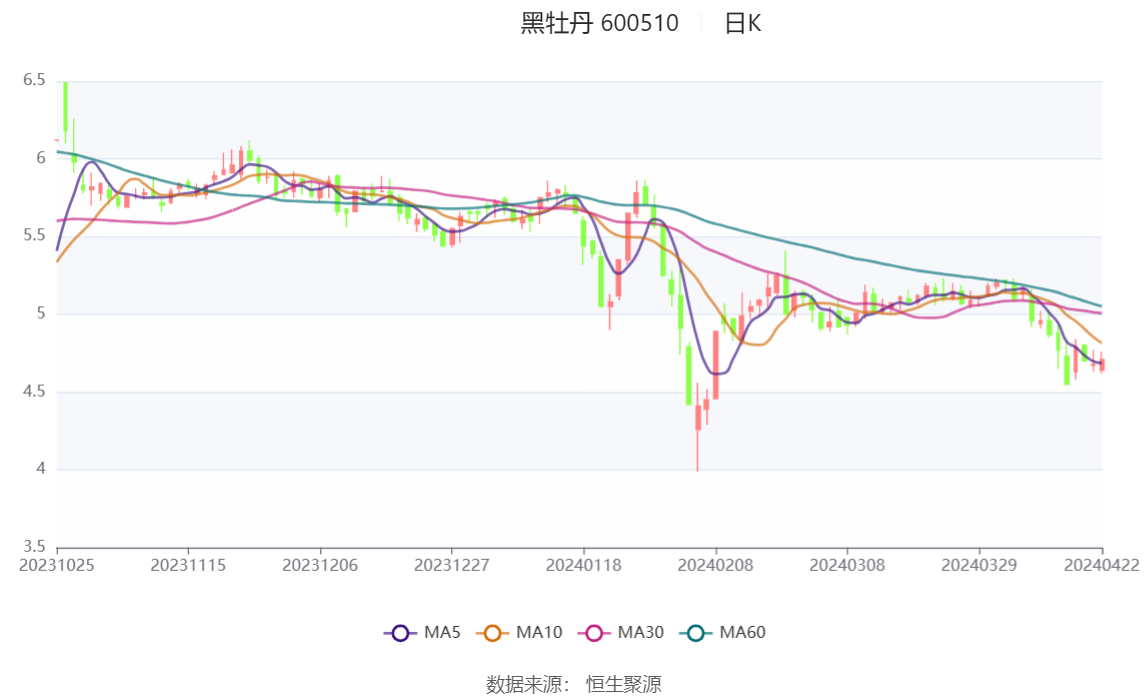Toggle the MA30 series via its text label
The image size is (1148, 699).
pyautogui.click(x=641, y=632)
